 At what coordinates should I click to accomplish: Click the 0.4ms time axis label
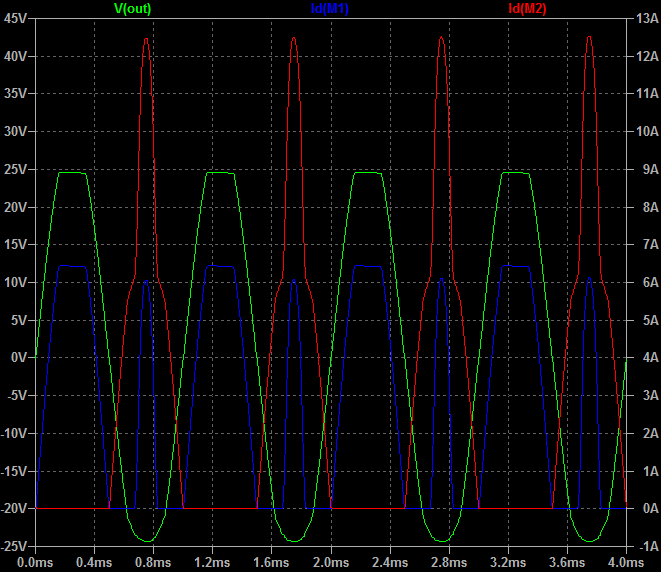pyautogui.click(x=94, y=563)
